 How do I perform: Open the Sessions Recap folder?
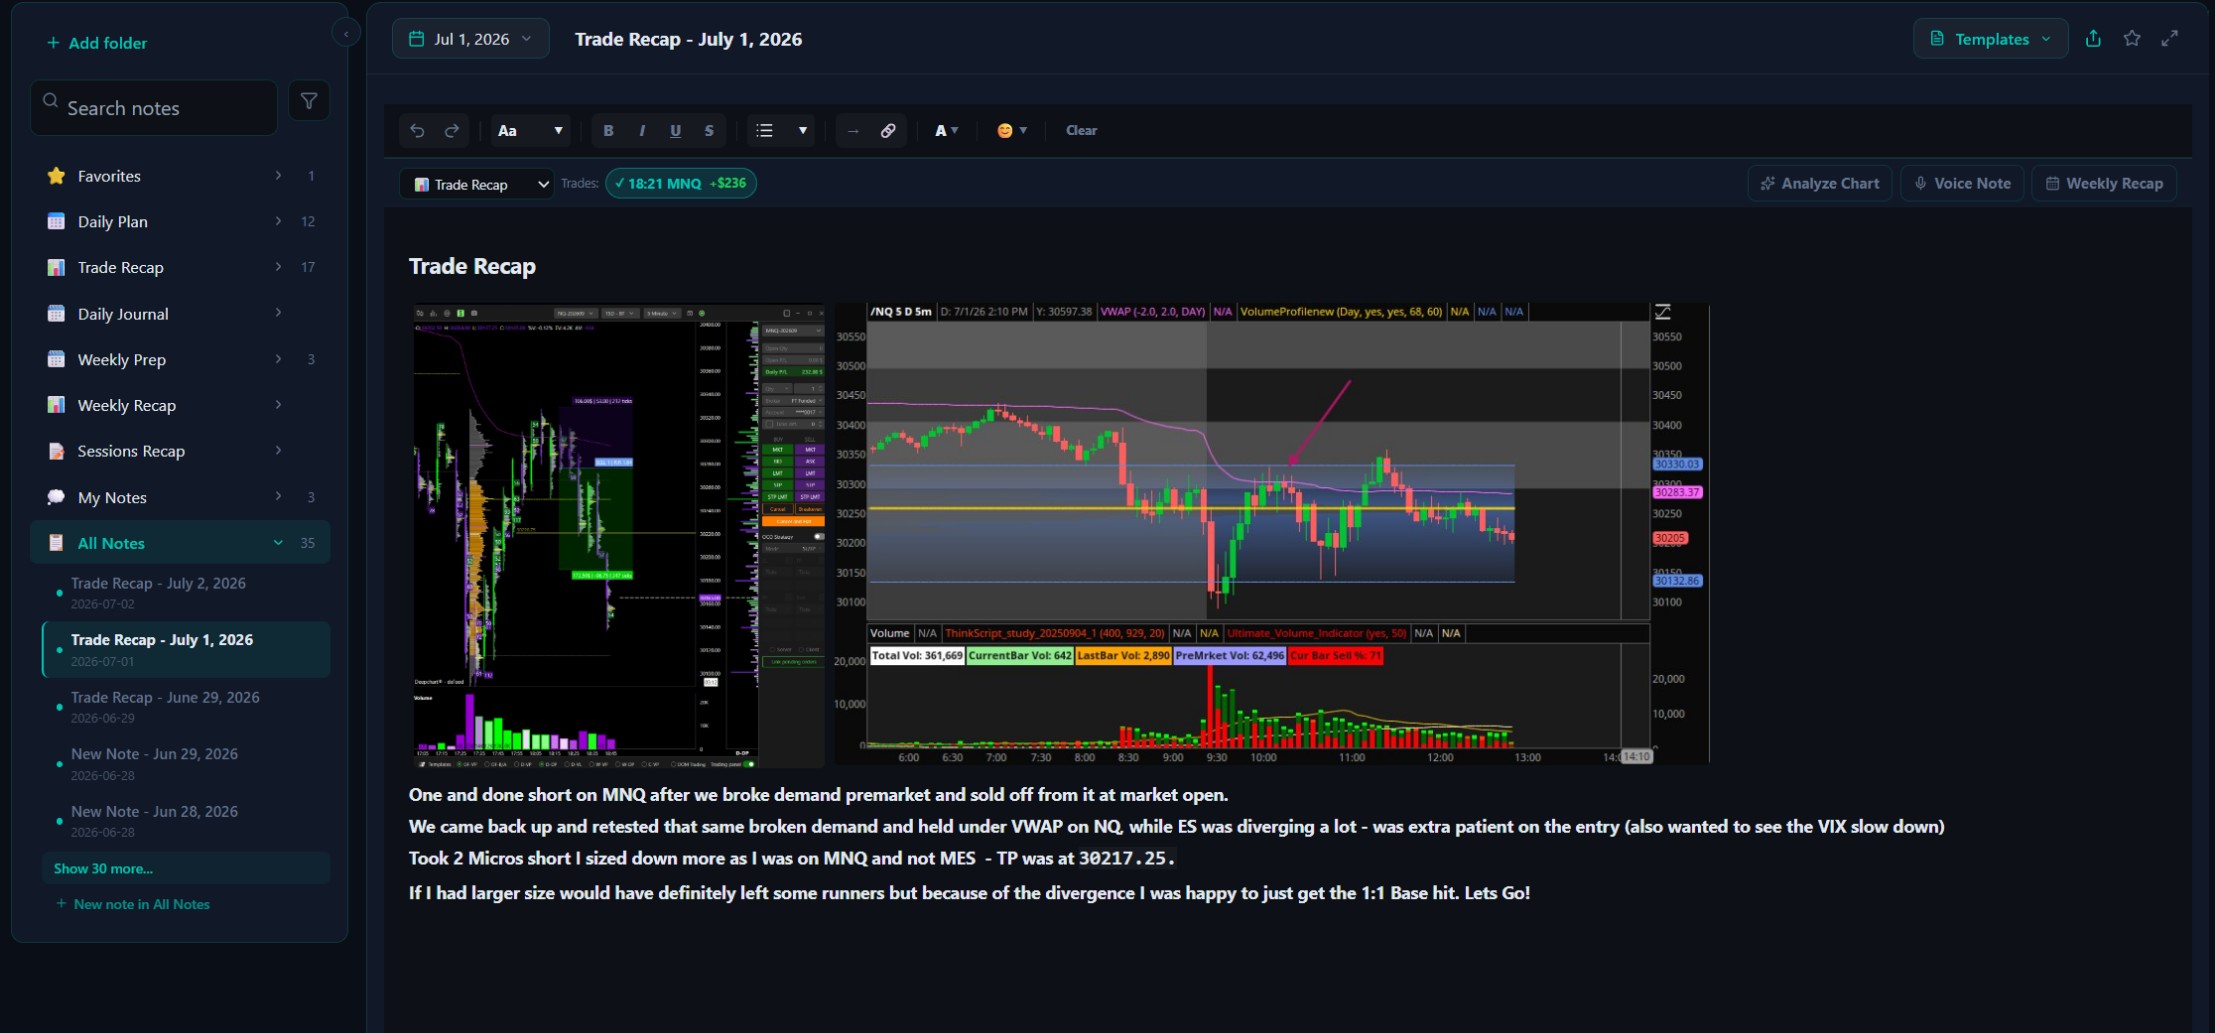click(x=180, y=451)
